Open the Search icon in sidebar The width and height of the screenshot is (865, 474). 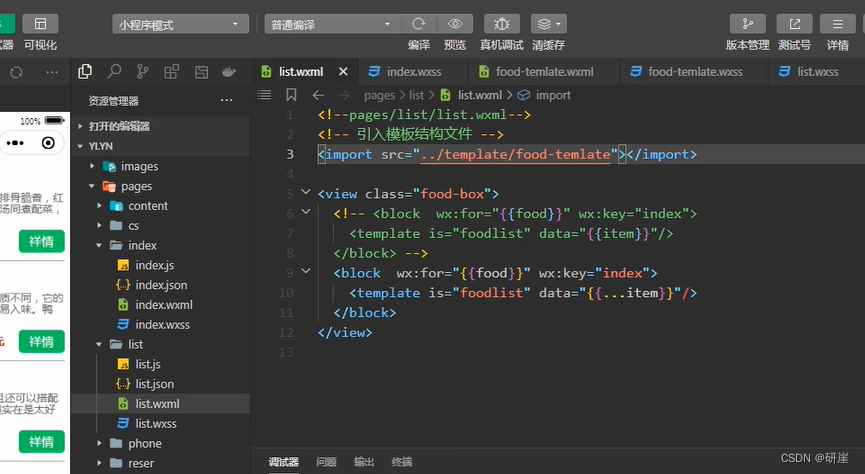(x=114, y=72)
